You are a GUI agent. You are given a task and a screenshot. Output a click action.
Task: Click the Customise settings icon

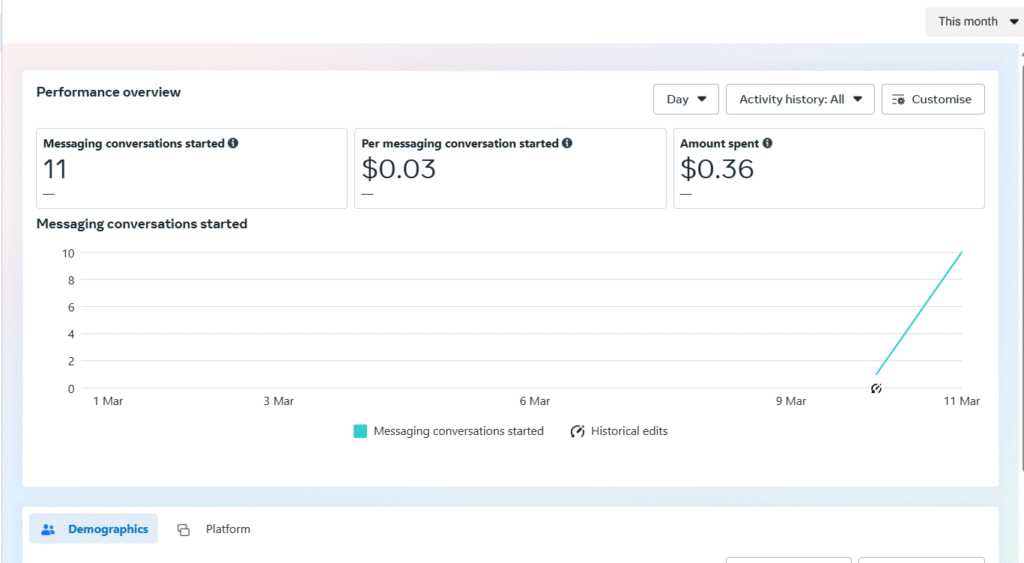coord(898,100)
